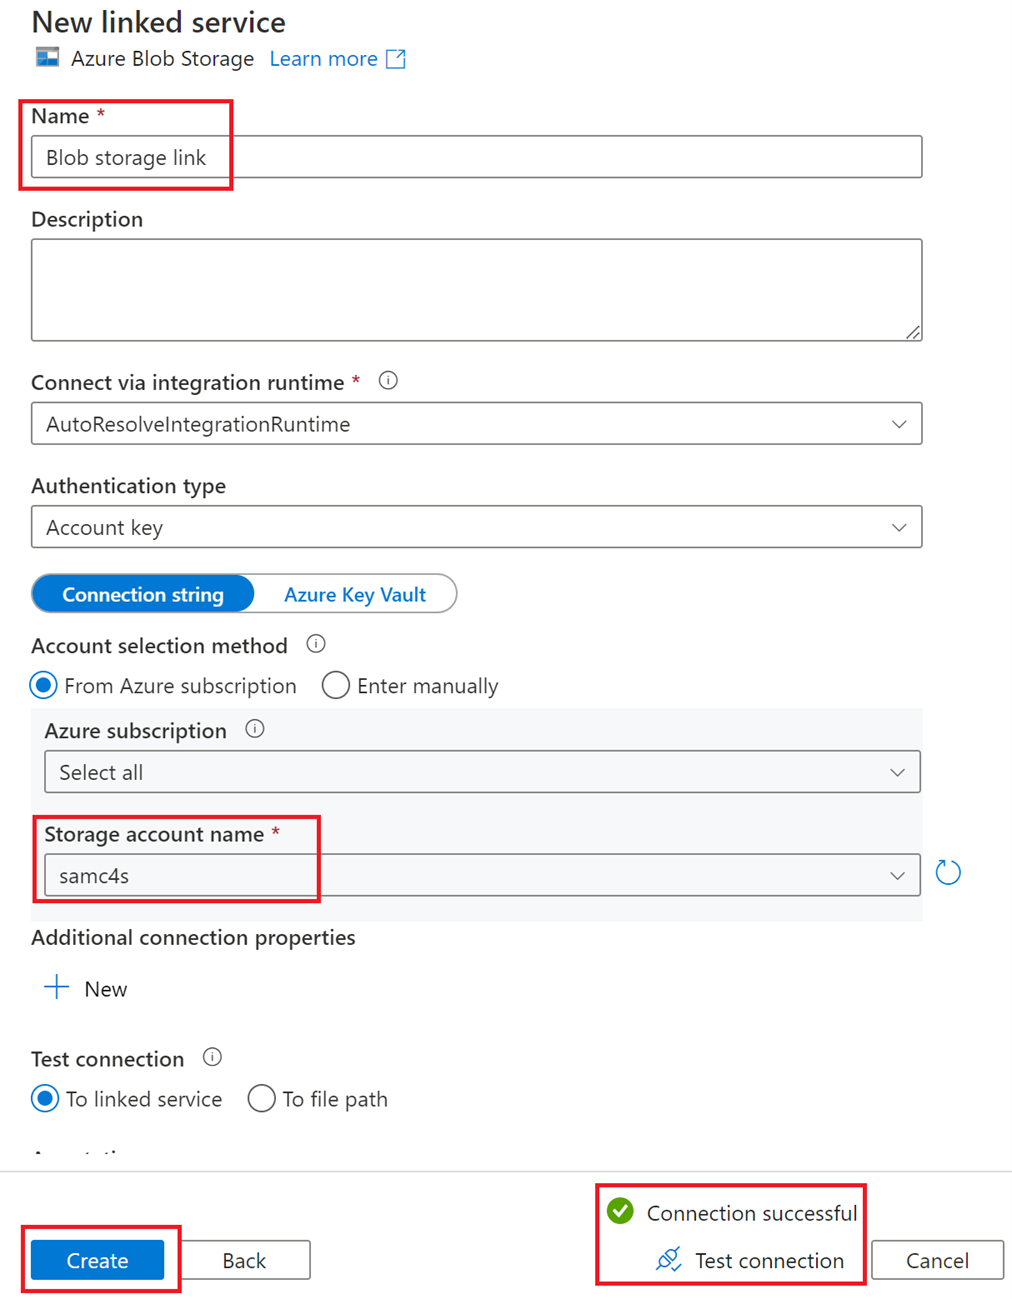Image resolution: width=1012 pixels, height=1299 pixels.
Task: Click the Connection successful status text
Action: 752,1213
